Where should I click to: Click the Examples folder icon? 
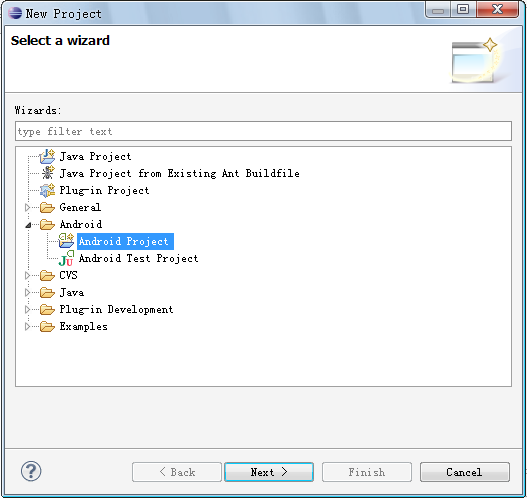coord(47,326)
